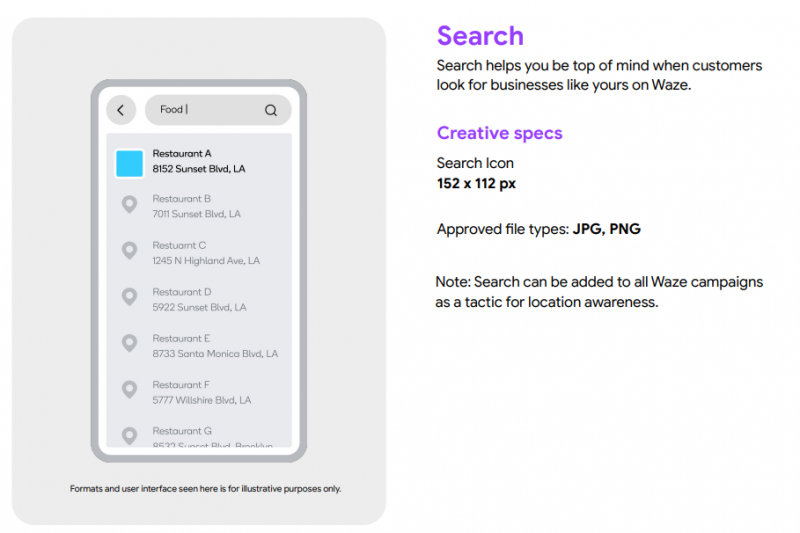The width and height of the screenshot is (800, 533).
Task: Click the 5777 Willshire Blvd address
Action: click(202, 400)
